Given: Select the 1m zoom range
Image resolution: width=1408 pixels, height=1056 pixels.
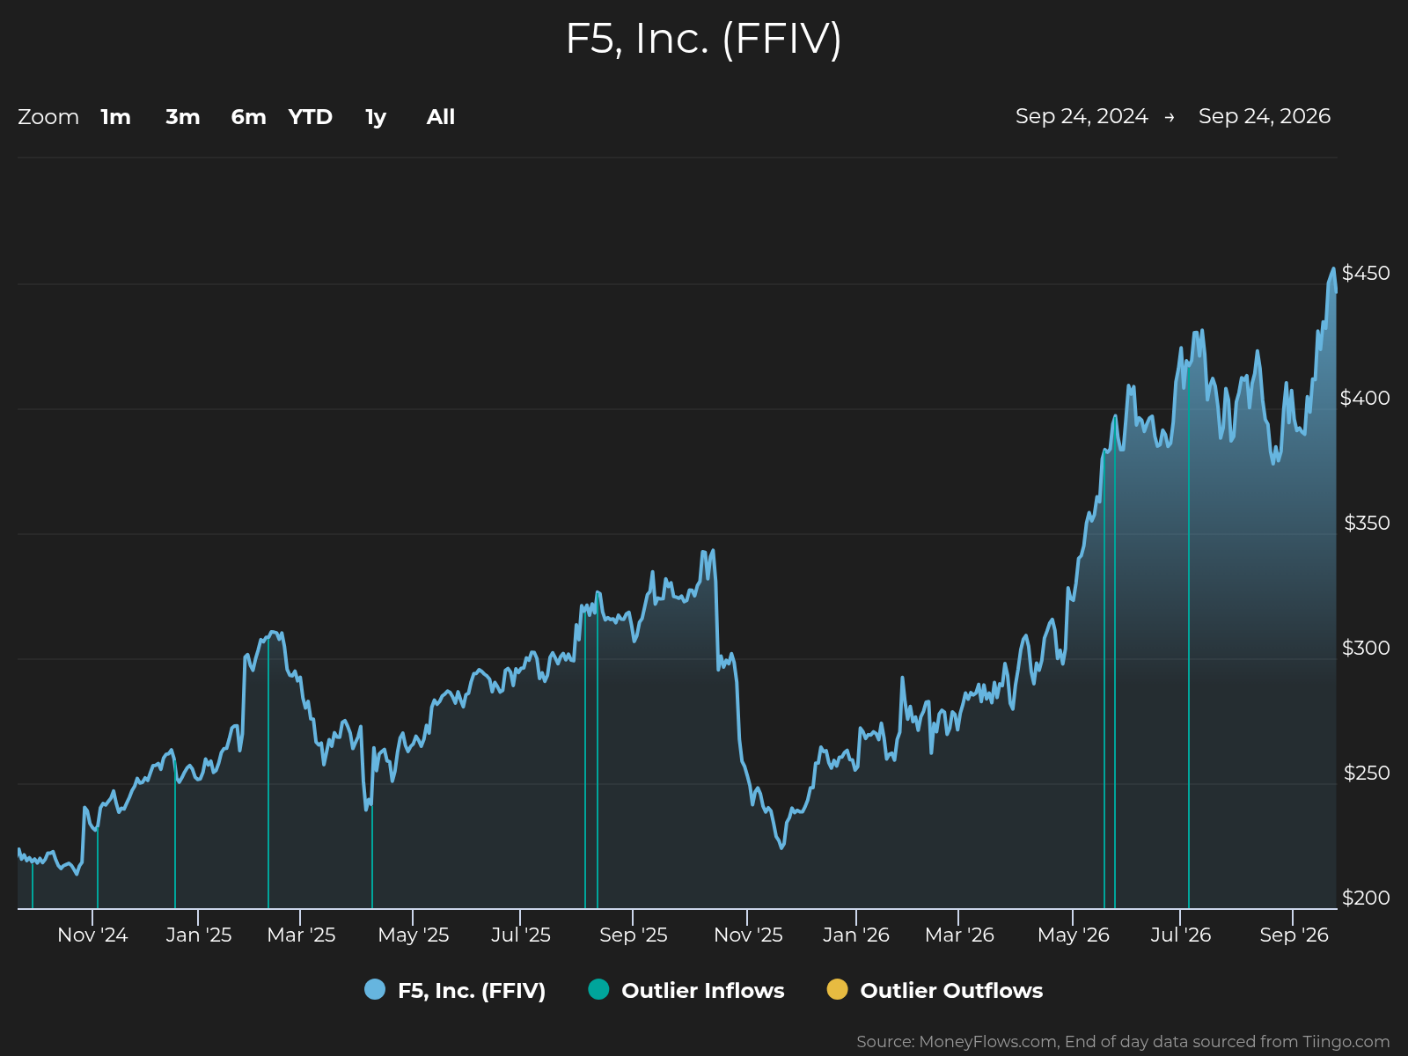Looking at the screenshot, I should [x=116, y=117].
